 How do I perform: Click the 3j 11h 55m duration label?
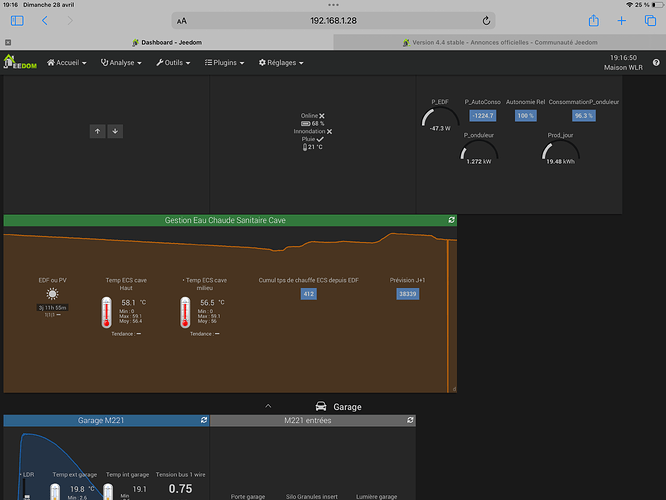pos(53,308)
